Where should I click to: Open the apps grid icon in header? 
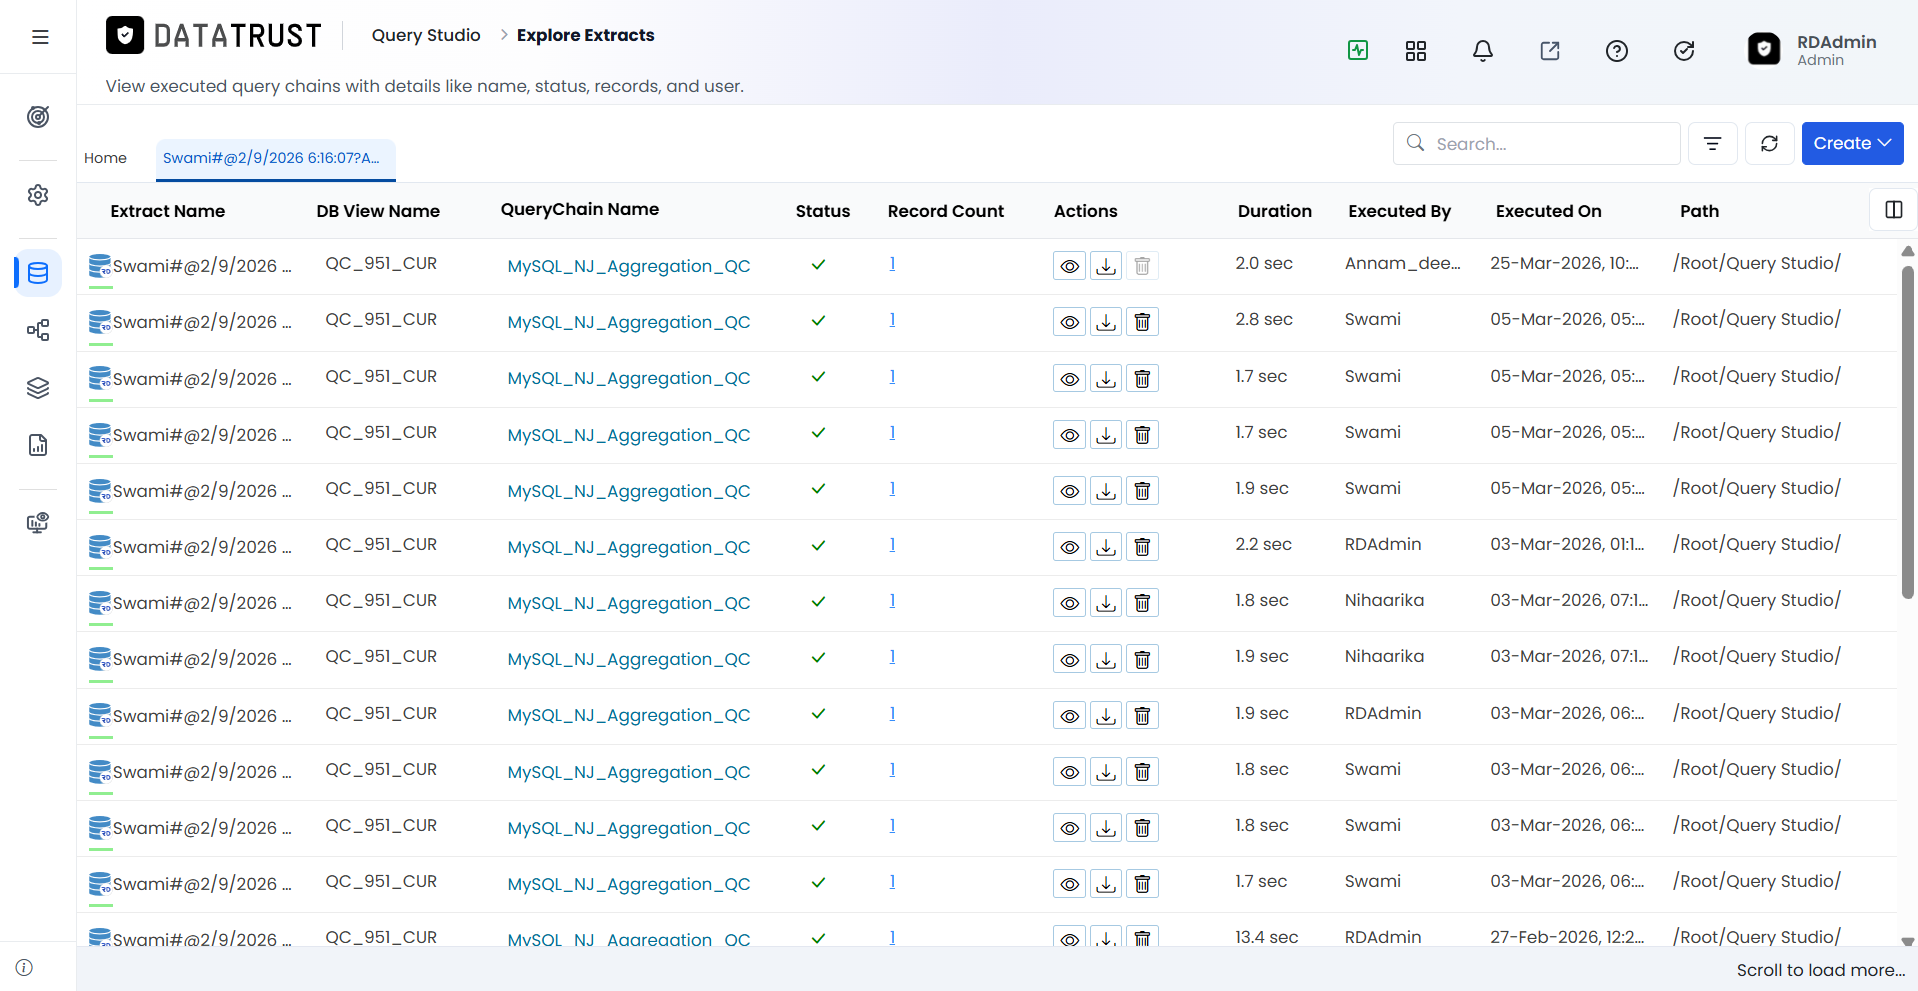coord(1416,51)
